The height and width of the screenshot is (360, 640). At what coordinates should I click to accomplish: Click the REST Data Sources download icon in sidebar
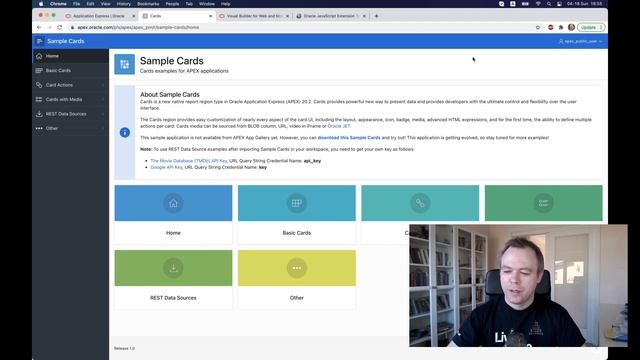tap(39, 114)
